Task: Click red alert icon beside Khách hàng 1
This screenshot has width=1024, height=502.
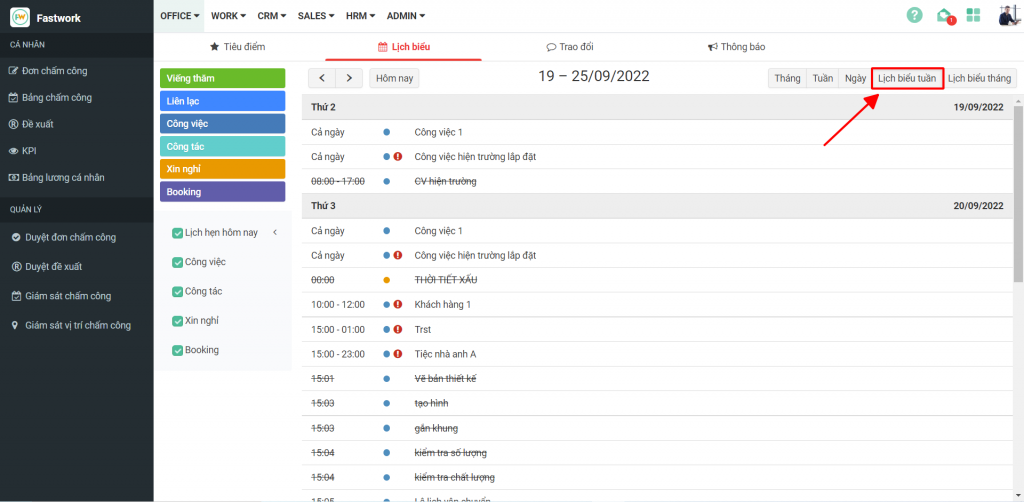Action: (x=398, y=304)
